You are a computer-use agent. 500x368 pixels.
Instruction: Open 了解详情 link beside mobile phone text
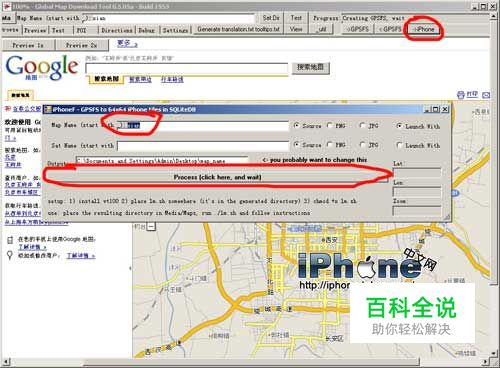pyautogui.click(x=32, y=247)
